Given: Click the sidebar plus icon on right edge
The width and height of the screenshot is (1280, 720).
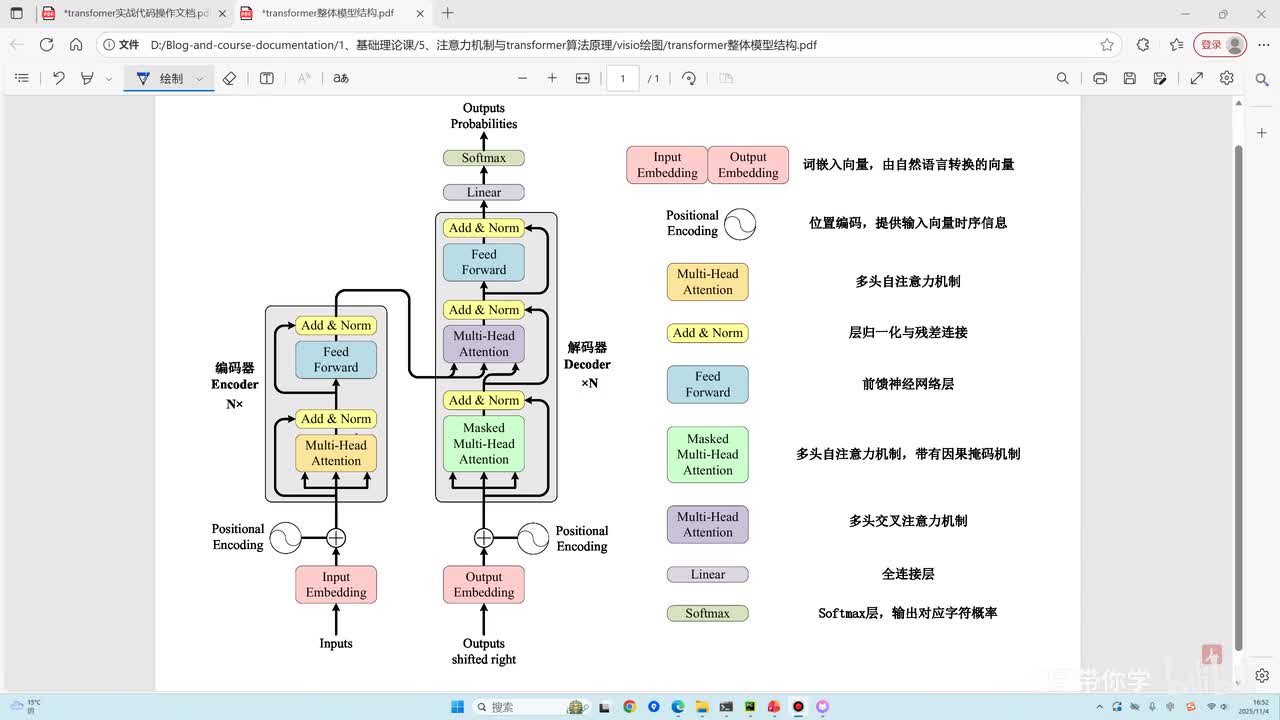Looking at the screenshot, I should [1262, 132].
